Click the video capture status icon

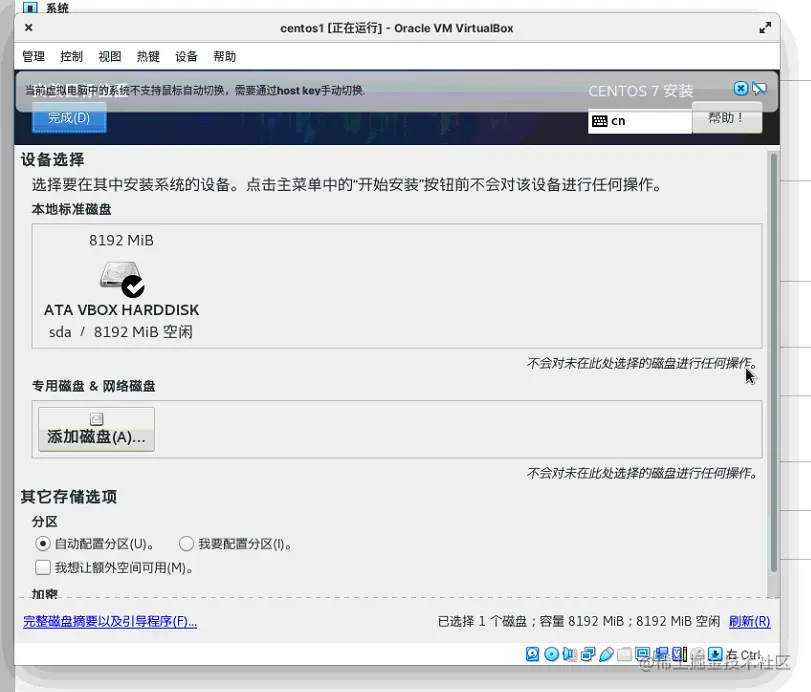[x=661, y=654]
